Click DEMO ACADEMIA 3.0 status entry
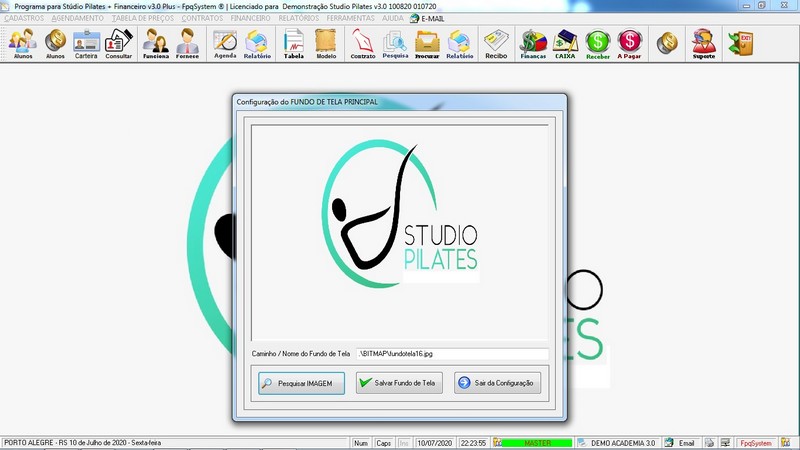This screenshot has width=800, height=450. point(622,443)
